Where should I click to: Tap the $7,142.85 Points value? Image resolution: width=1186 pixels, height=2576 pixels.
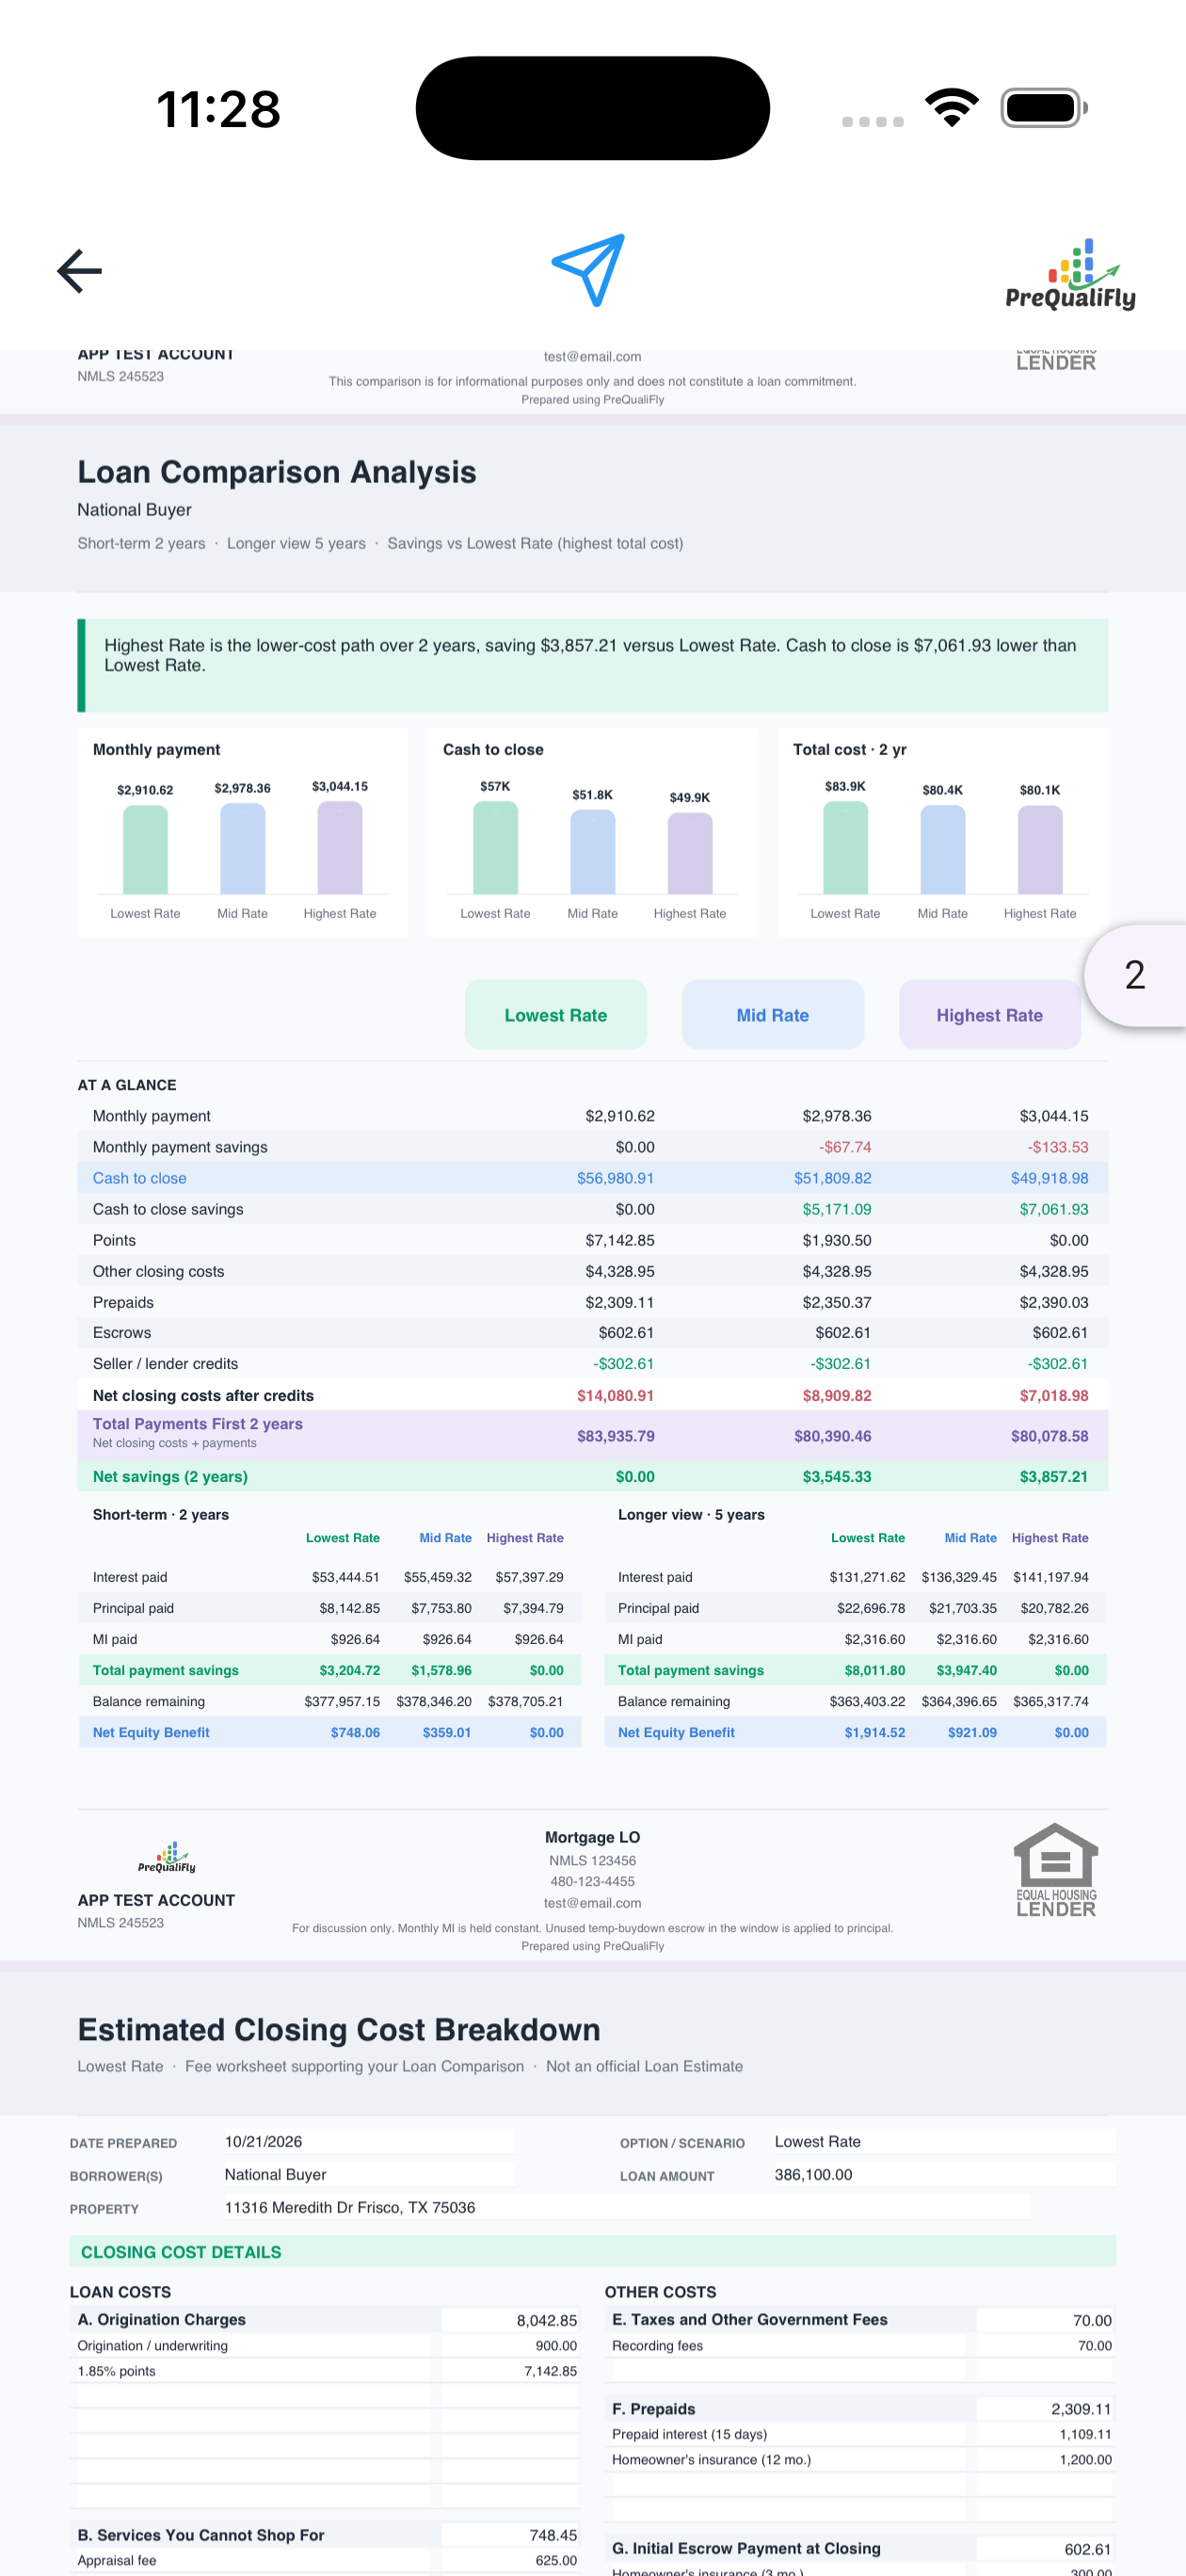[x=620, y=1240]
